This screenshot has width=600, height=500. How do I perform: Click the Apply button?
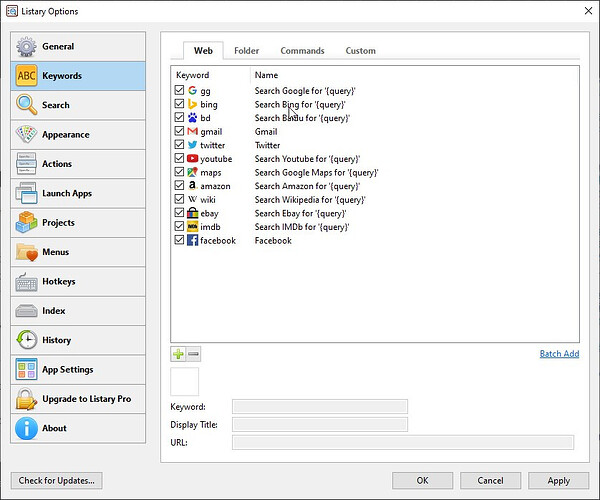pos(559,480)
